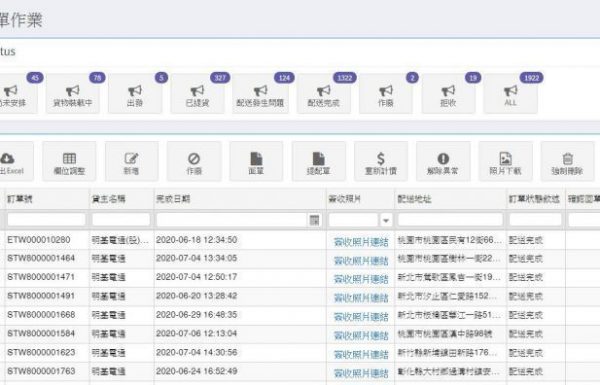Open 欄位調整 column adjustment grid icon
Screen dimensions: 600x385
[69, 161]
